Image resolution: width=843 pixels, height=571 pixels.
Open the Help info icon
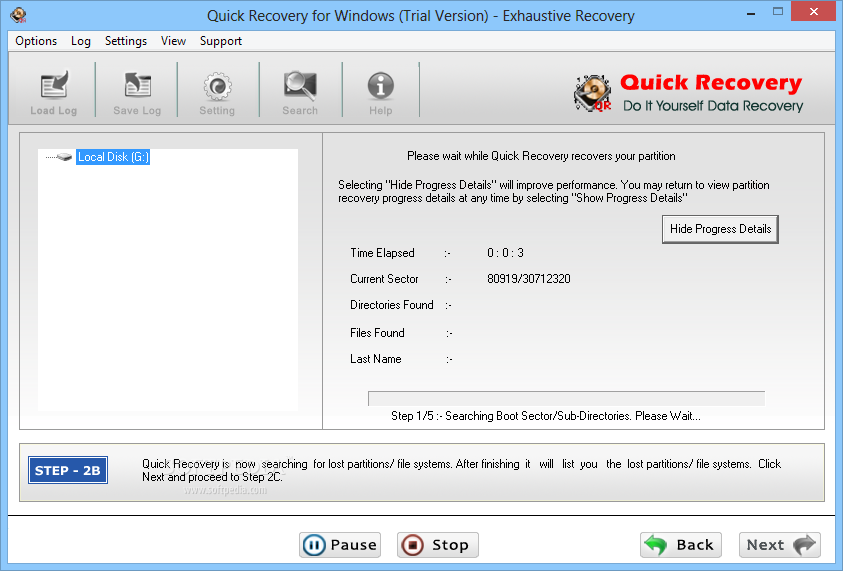[x=381, y=86]
